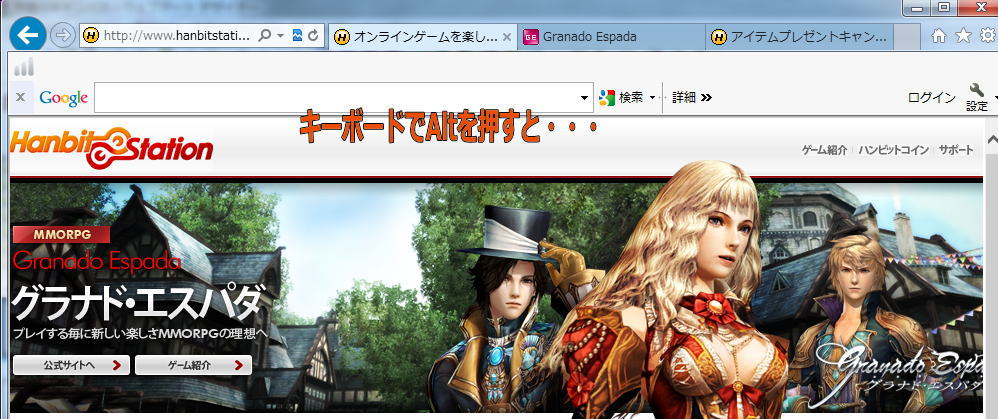Click the Google logo on toolbar
The width and height of the screenshot is (998, 419).
coord(64,98)
